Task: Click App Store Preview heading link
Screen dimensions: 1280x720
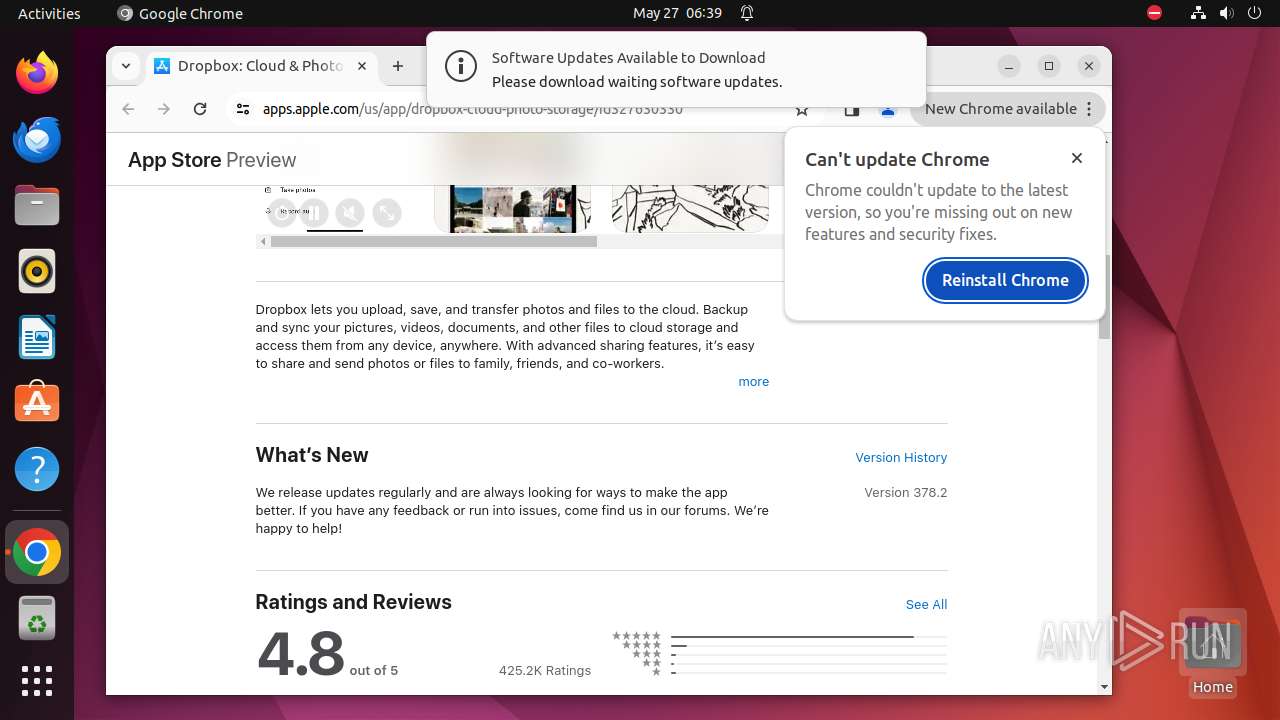Action: click(212, 160)
